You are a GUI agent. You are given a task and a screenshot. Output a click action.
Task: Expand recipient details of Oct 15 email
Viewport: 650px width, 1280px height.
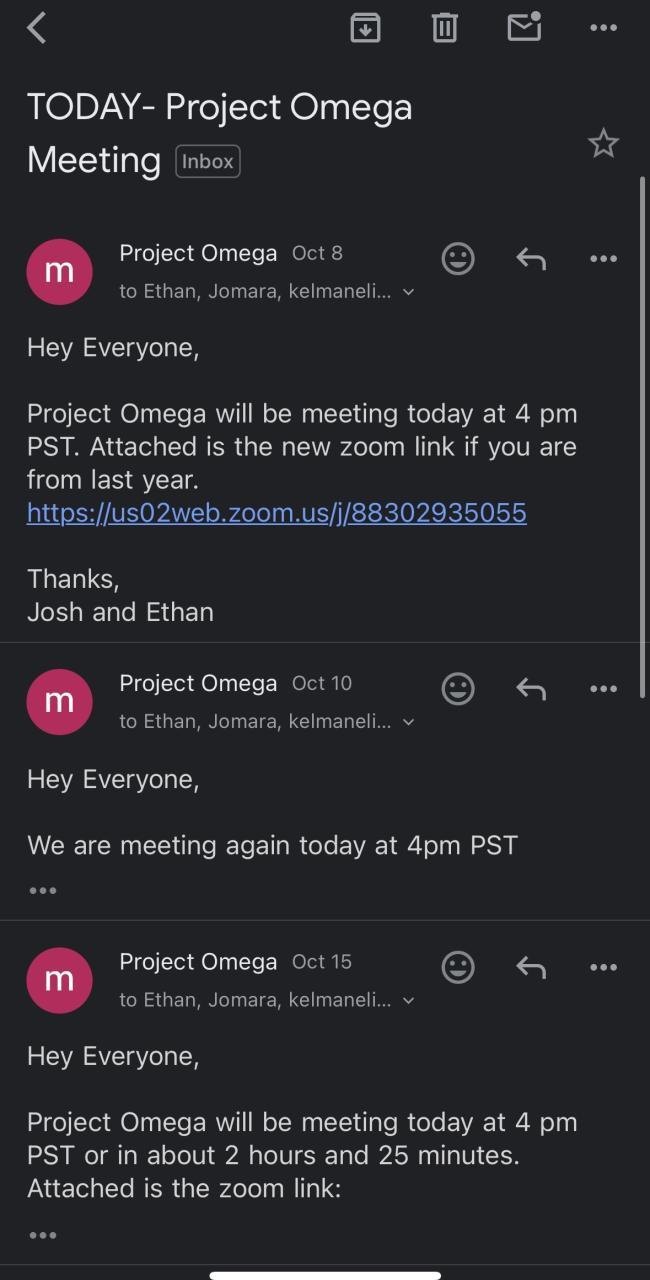pyautogui.click(x=408, y=1000)
